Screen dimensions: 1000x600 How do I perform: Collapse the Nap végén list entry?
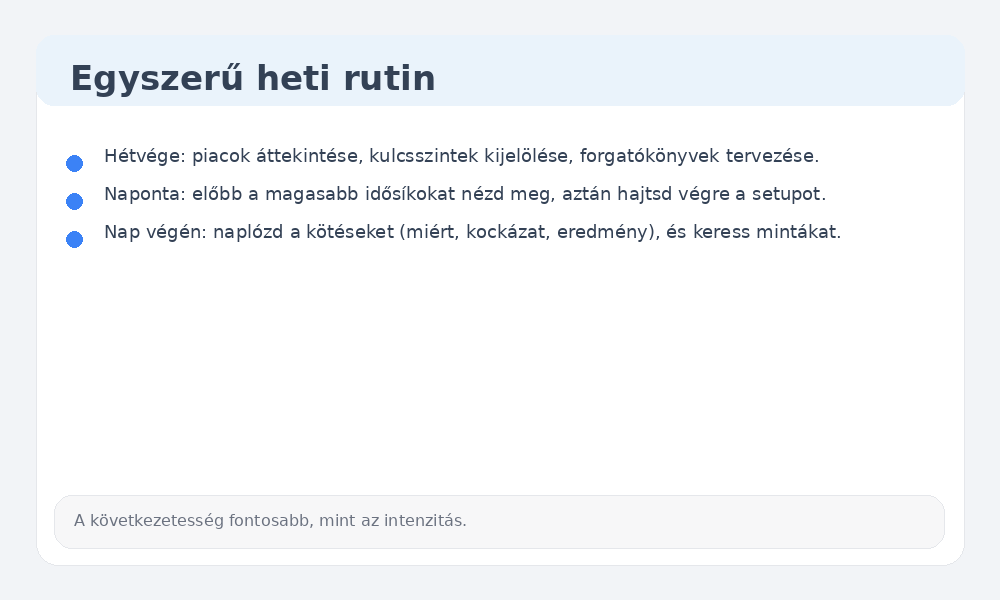pos(474,232)
